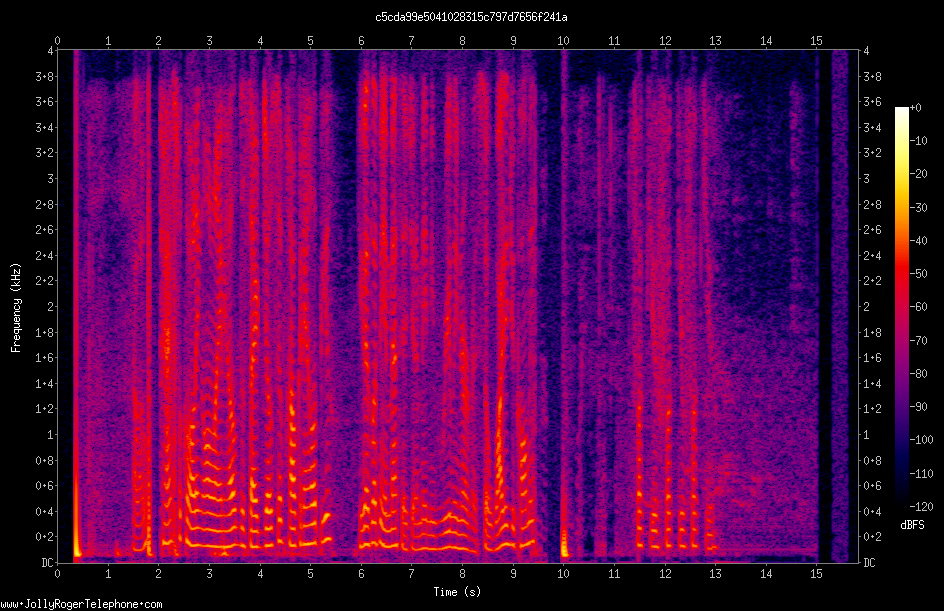Click '0·6' on the left frequency axis
Viewport: 944px width, 611px height.
tap(45, 486)
